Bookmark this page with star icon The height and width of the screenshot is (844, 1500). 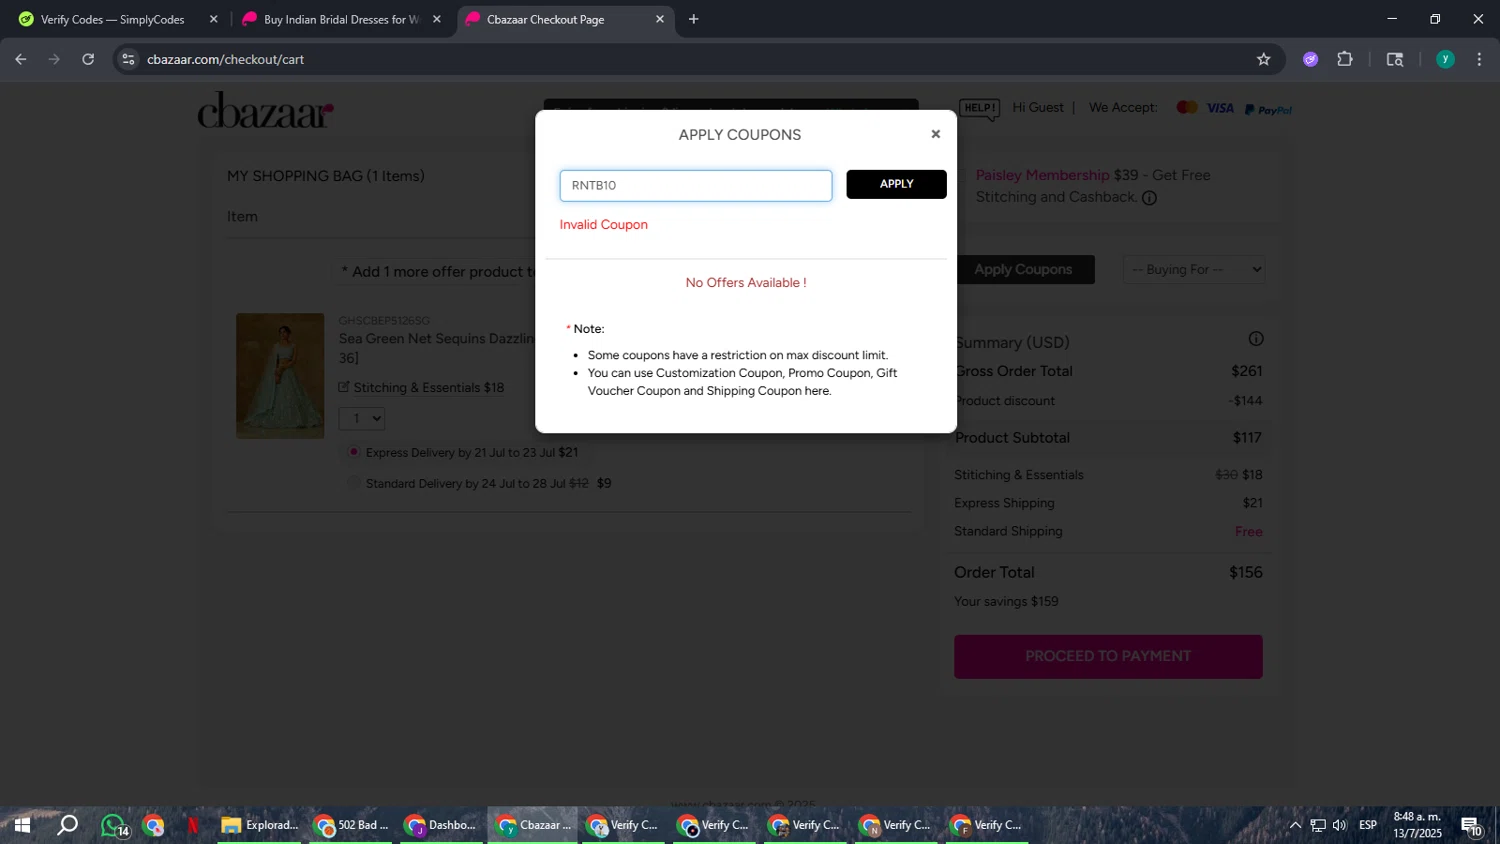click(1264, 59)
